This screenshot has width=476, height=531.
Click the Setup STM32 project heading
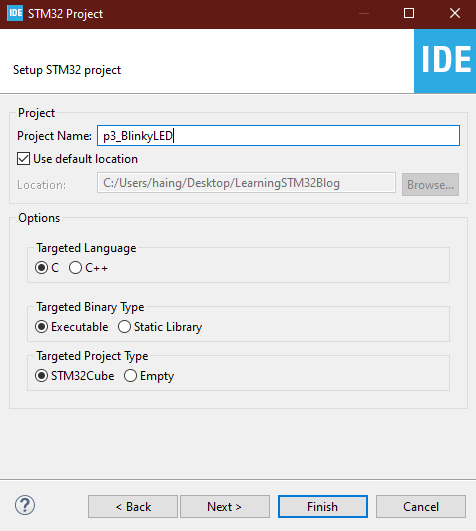pyautogui.click(x=67, y=70)
